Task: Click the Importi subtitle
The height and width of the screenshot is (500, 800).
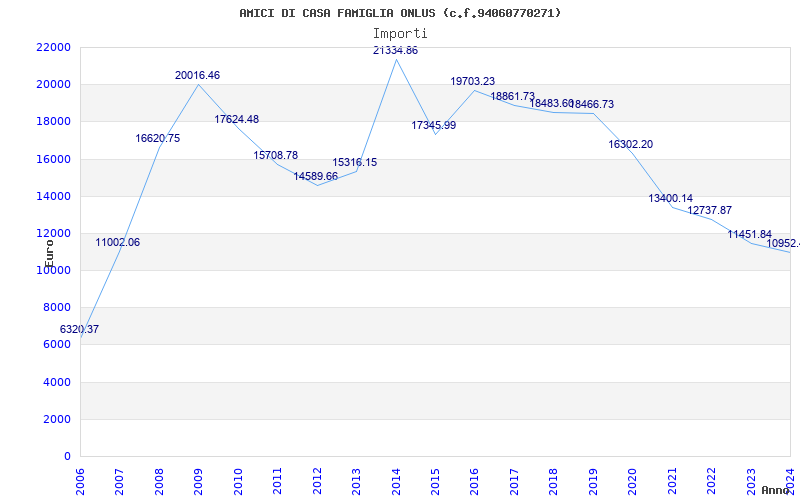Action: tap(400, 34)
